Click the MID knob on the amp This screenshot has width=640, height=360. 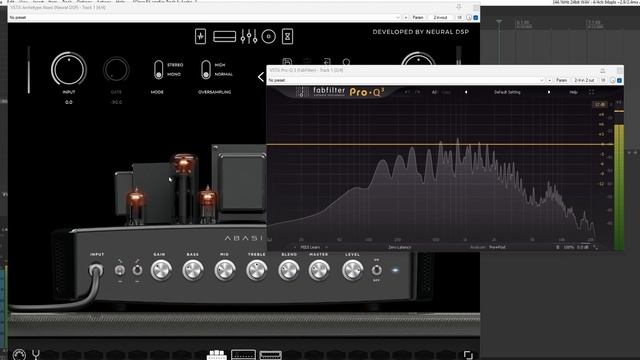(x=224, y=270)
